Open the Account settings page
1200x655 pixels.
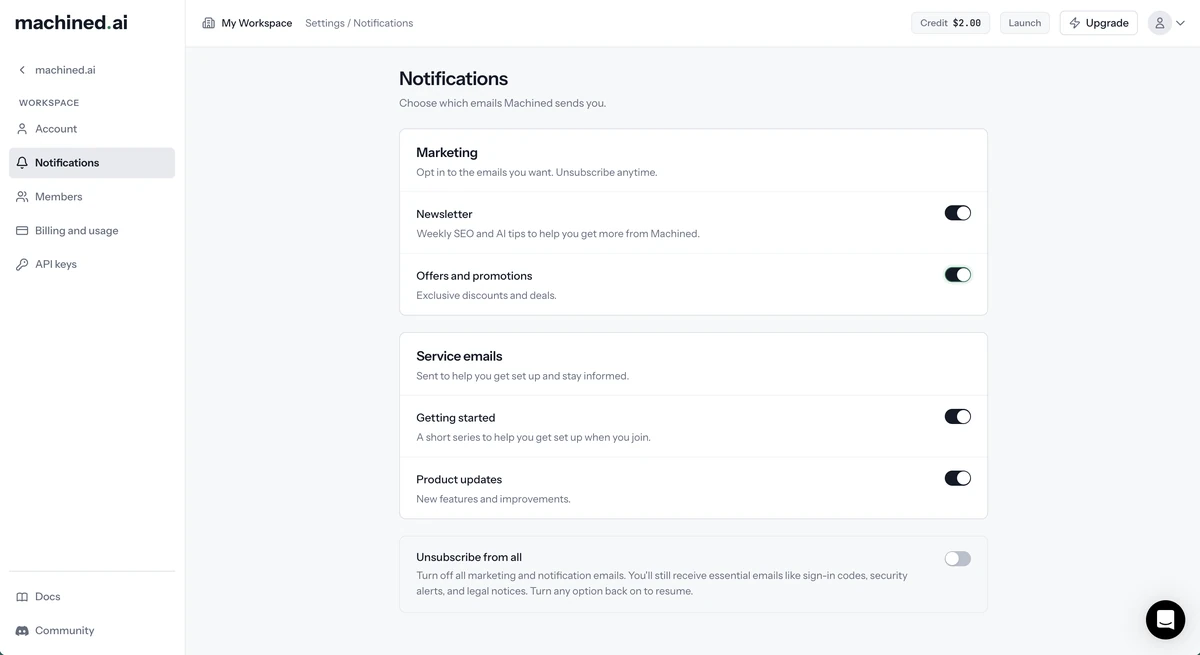(x=92, y=129)
